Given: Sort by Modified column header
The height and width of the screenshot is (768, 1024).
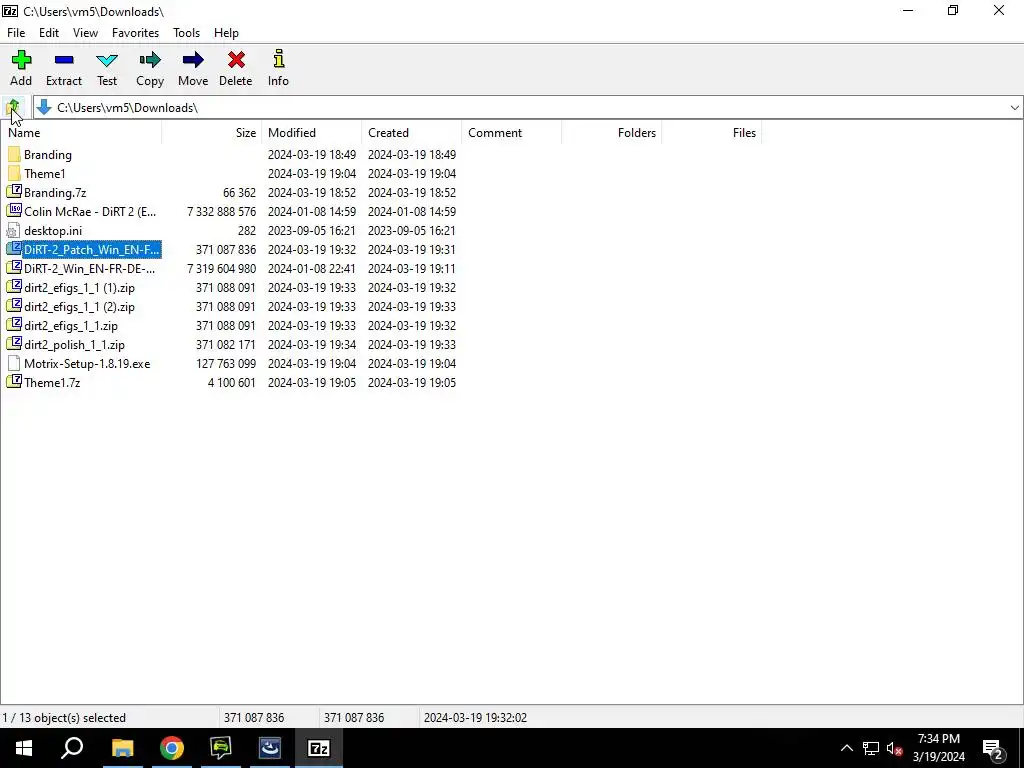Looking at the screenshot, I should (x=312, y=133).
